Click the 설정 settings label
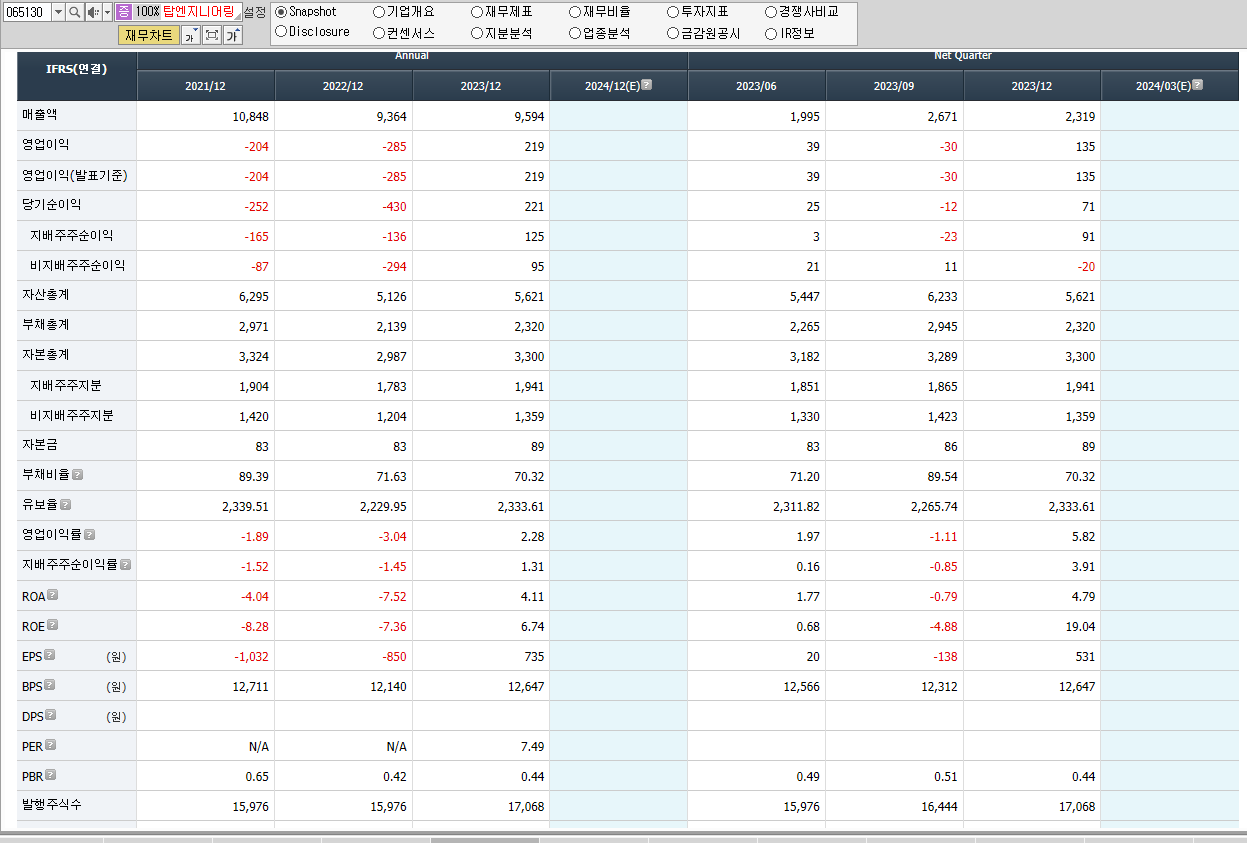The image size is (1247, 843). click(255, 12)
